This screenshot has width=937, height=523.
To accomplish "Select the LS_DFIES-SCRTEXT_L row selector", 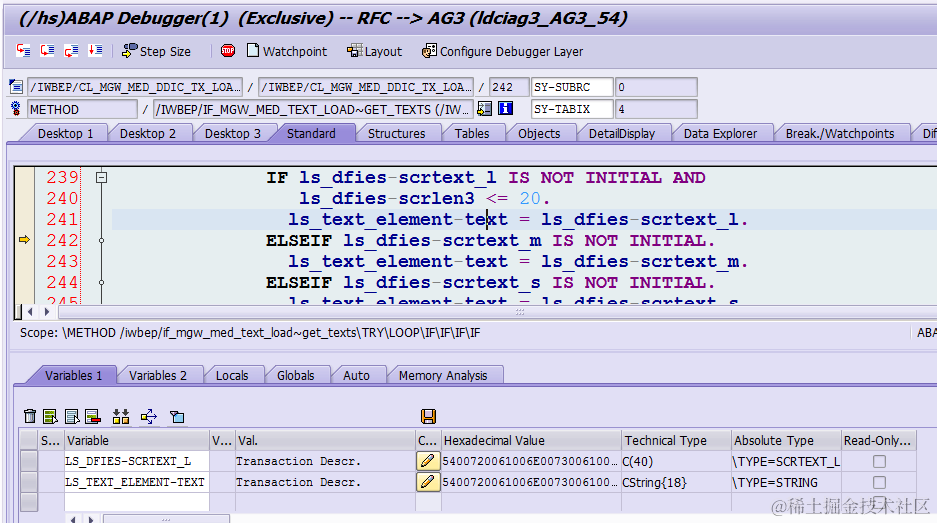I will click(29, 461).
